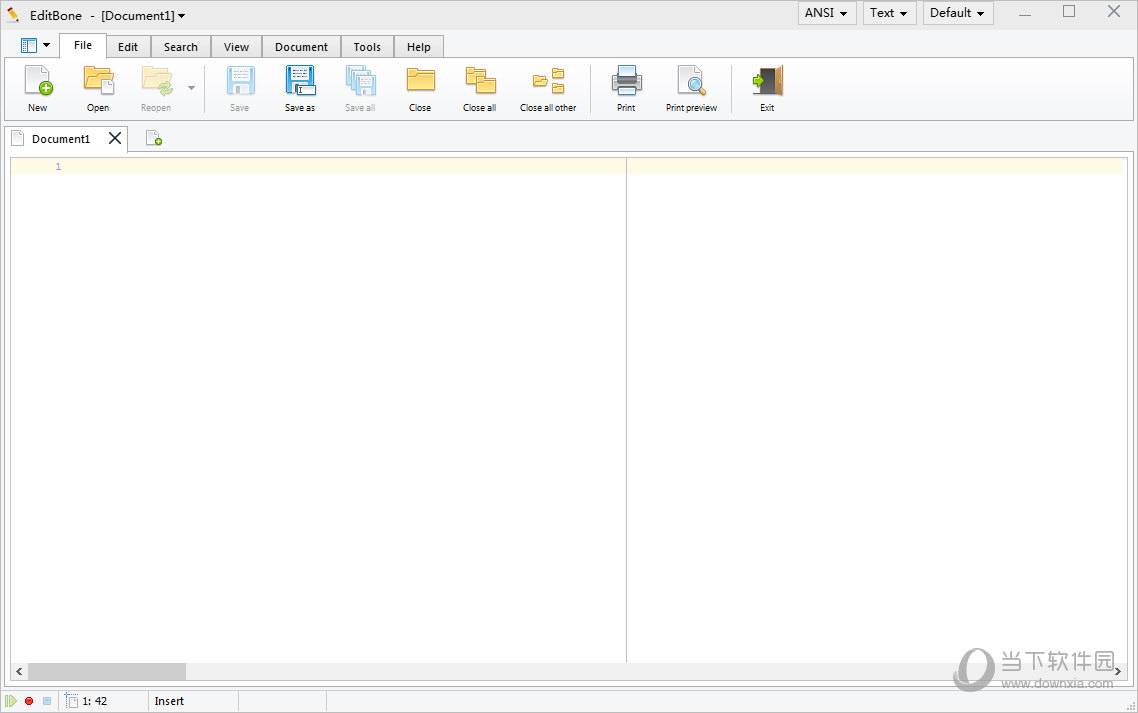
Task: Select Close all other icon
Action: point(549,80)
